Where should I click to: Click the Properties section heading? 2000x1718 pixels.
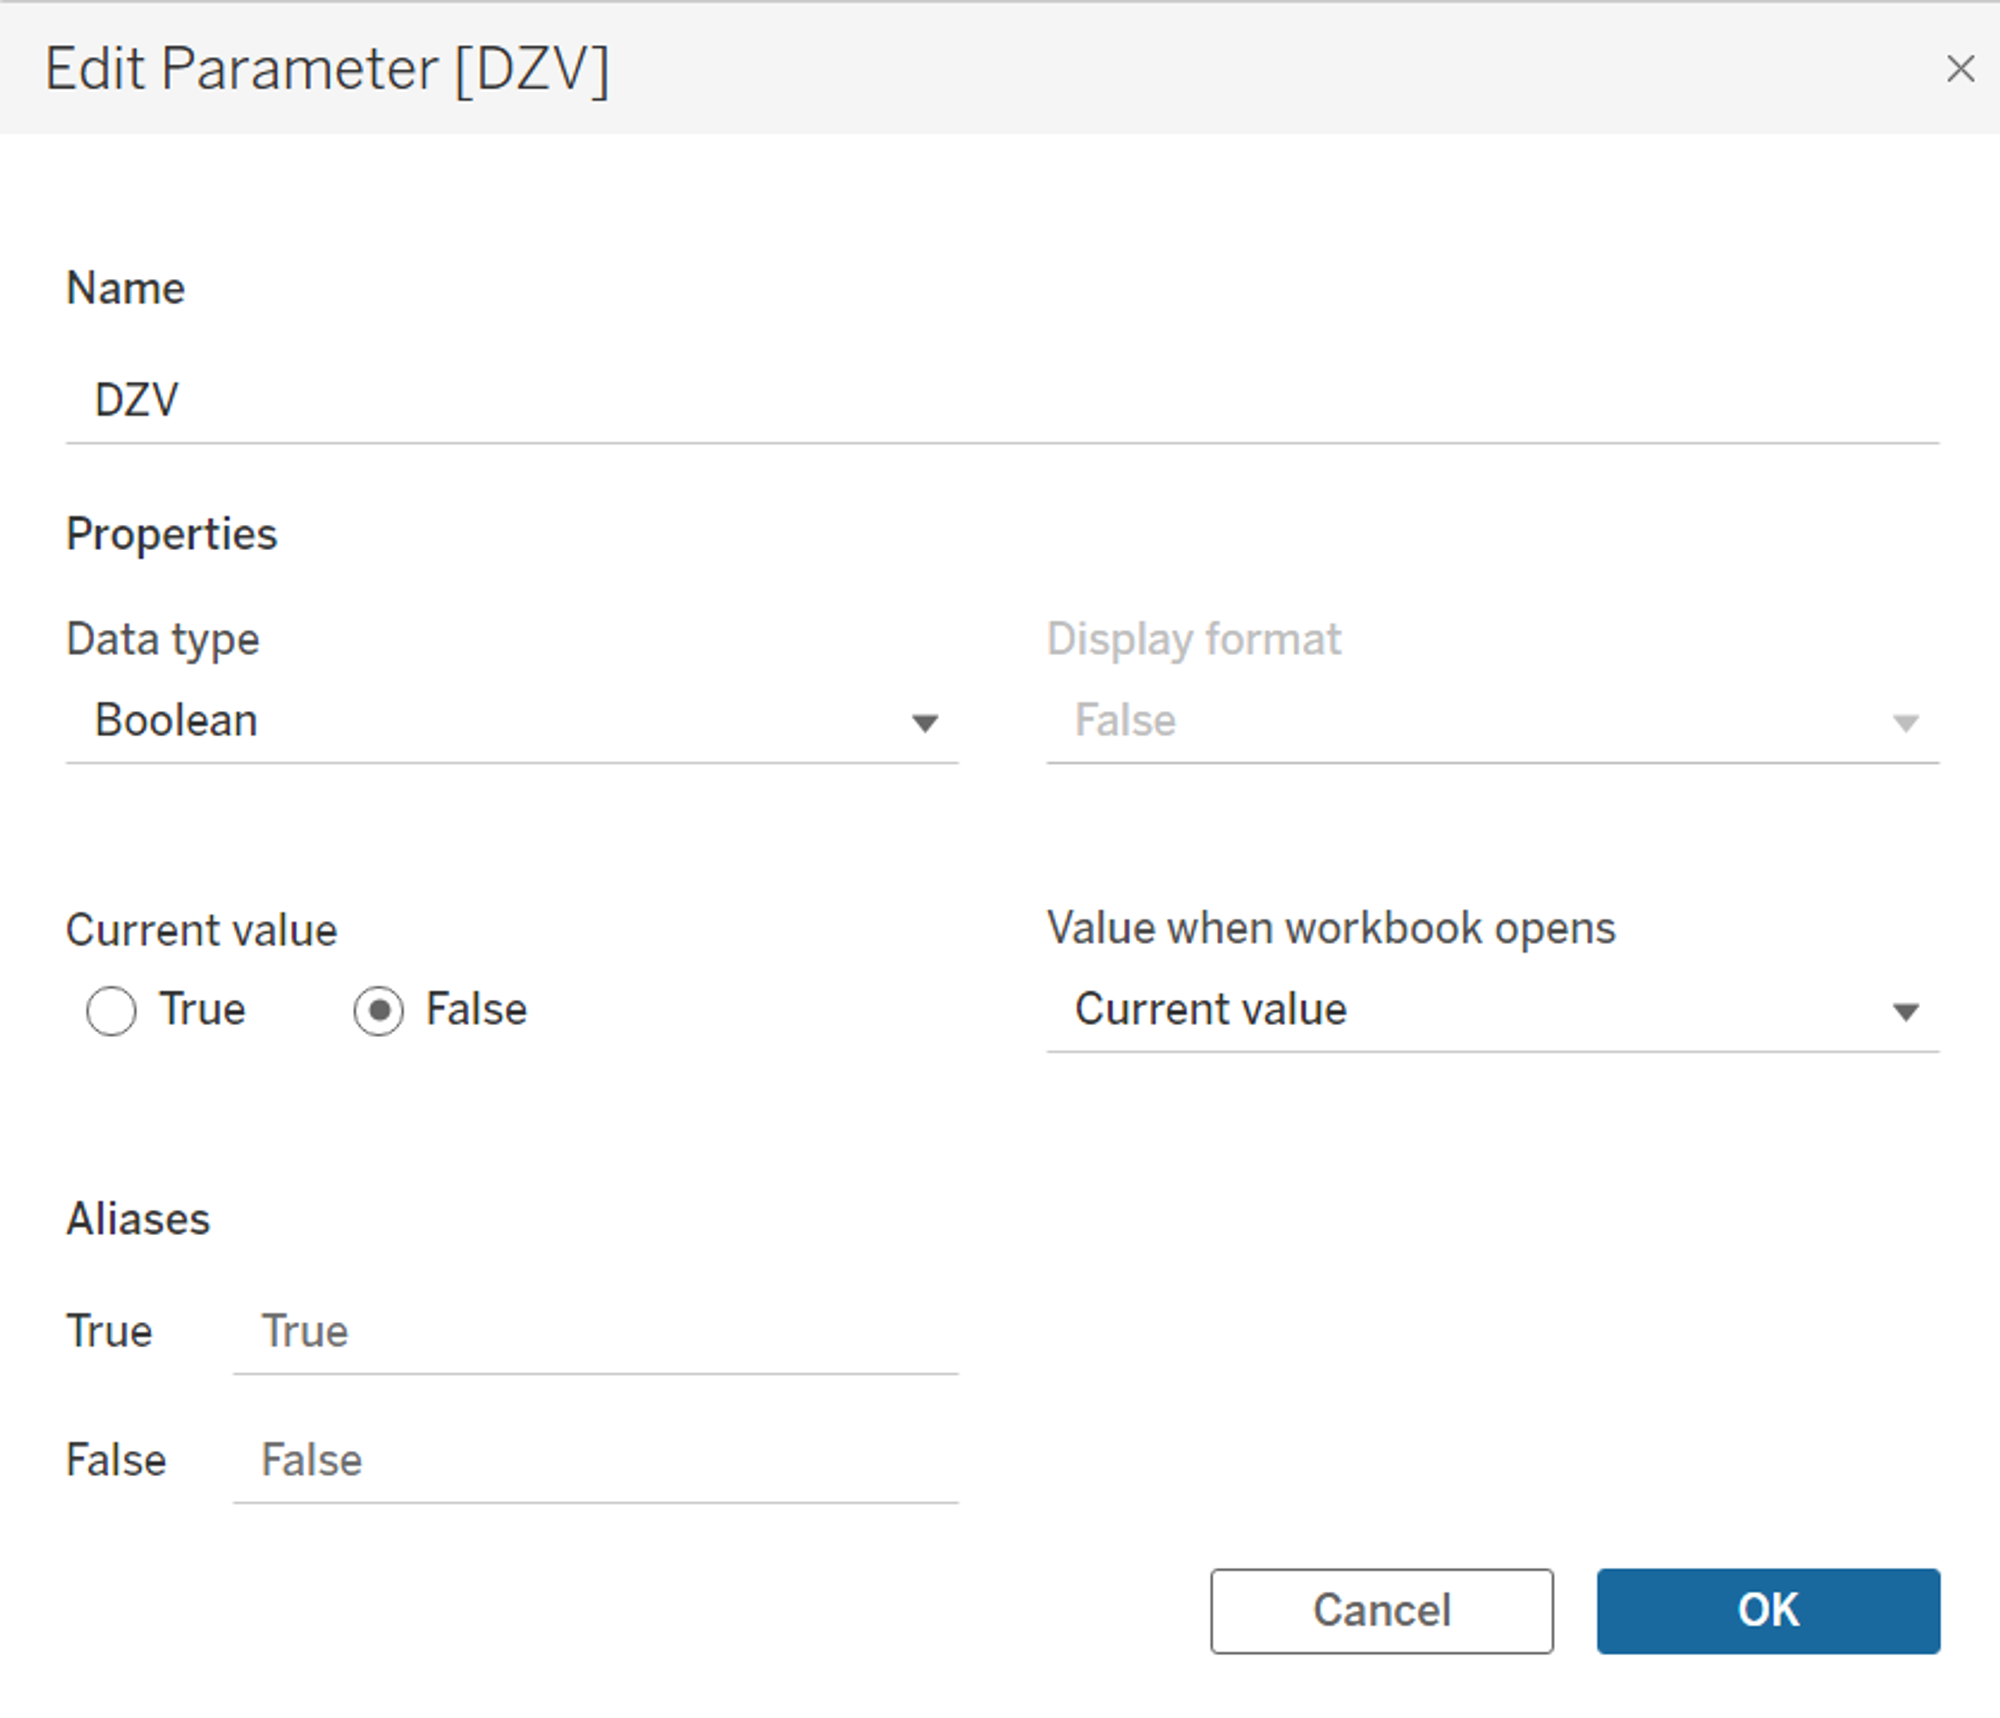[x=171, y=534]
